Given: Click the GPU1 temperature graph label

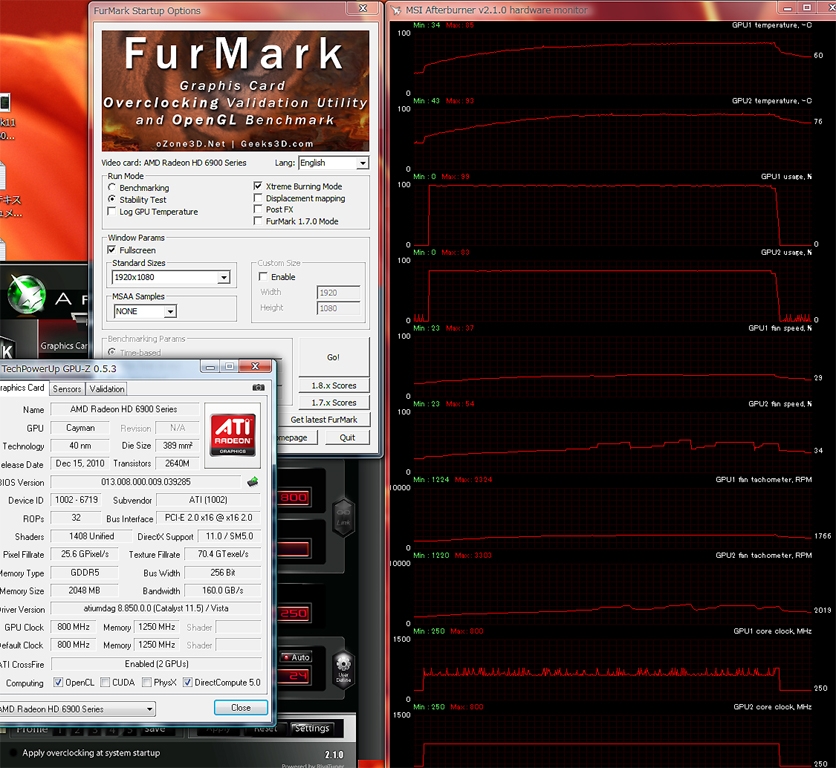Looking at the screenshot, I should 771,25.
